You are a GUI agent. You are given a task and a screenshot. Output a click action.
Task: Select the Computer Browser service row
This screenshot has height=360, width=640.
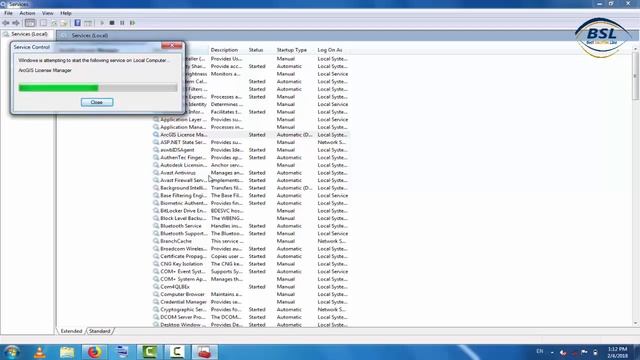click(251, 294)
